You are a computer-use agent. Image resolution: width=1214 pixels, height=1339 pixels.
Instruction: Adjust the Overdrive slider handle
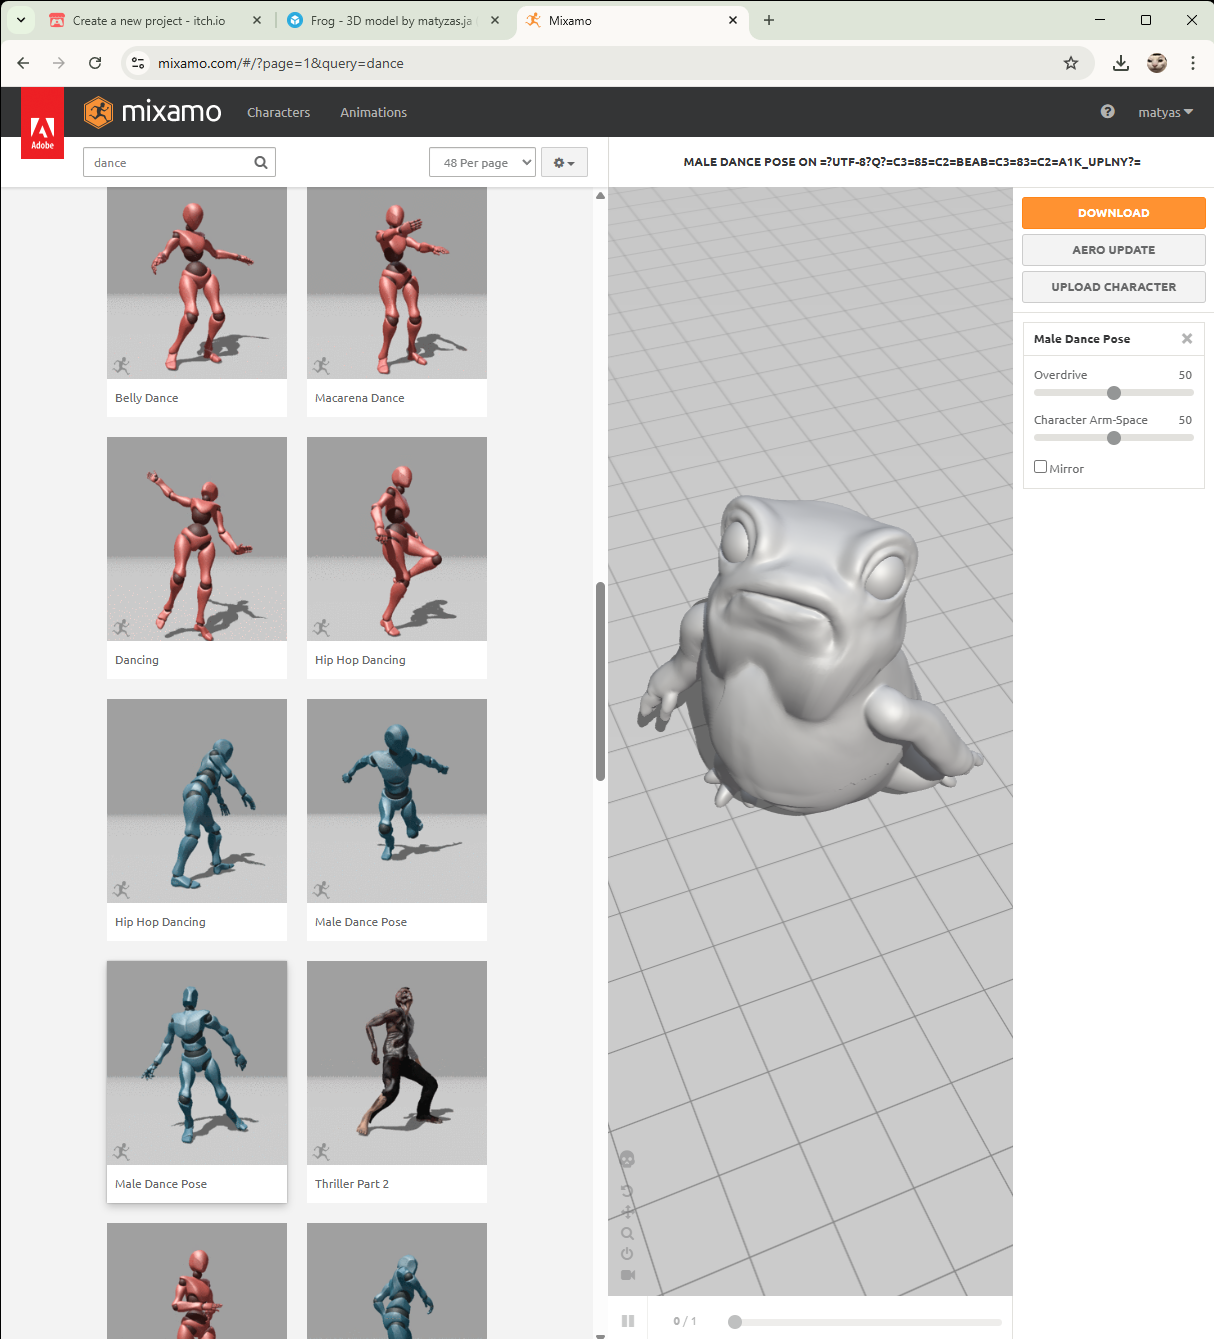tap(1114, 393)
